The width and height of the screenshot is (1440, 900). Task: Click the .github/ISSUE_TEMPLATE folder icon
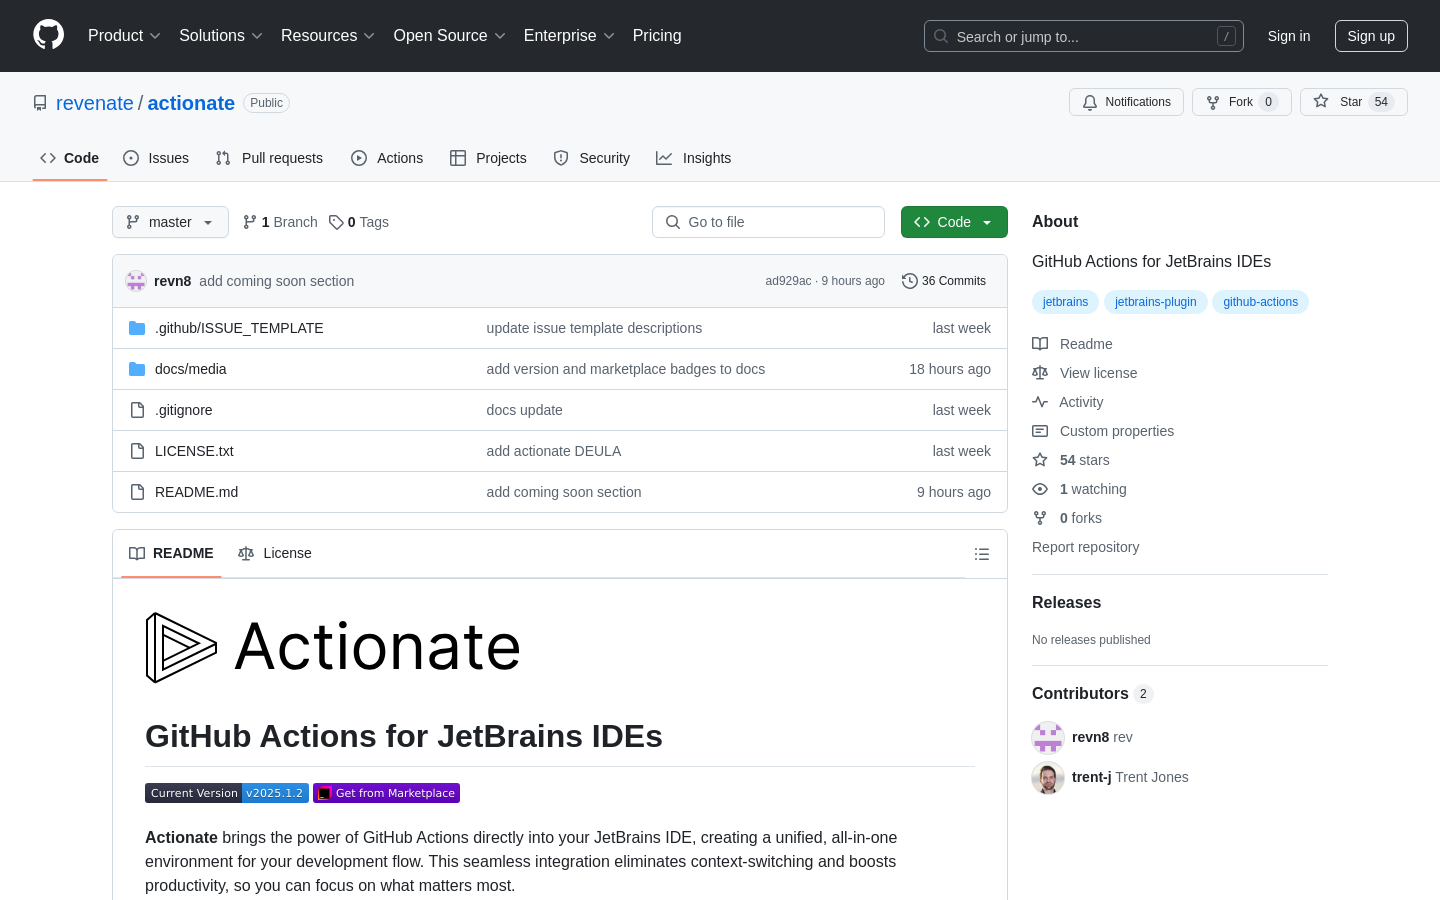[x=137, y=328]
